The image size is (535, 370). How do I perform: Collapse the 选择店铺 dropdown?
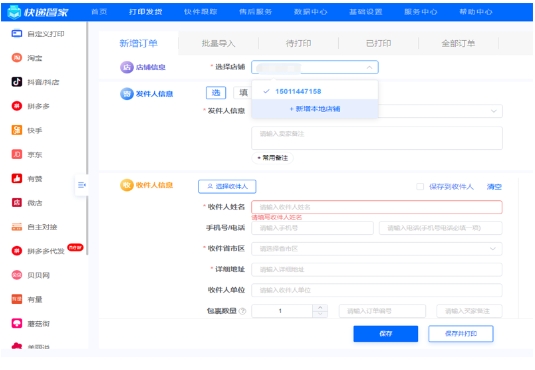[x=369, y=67]
